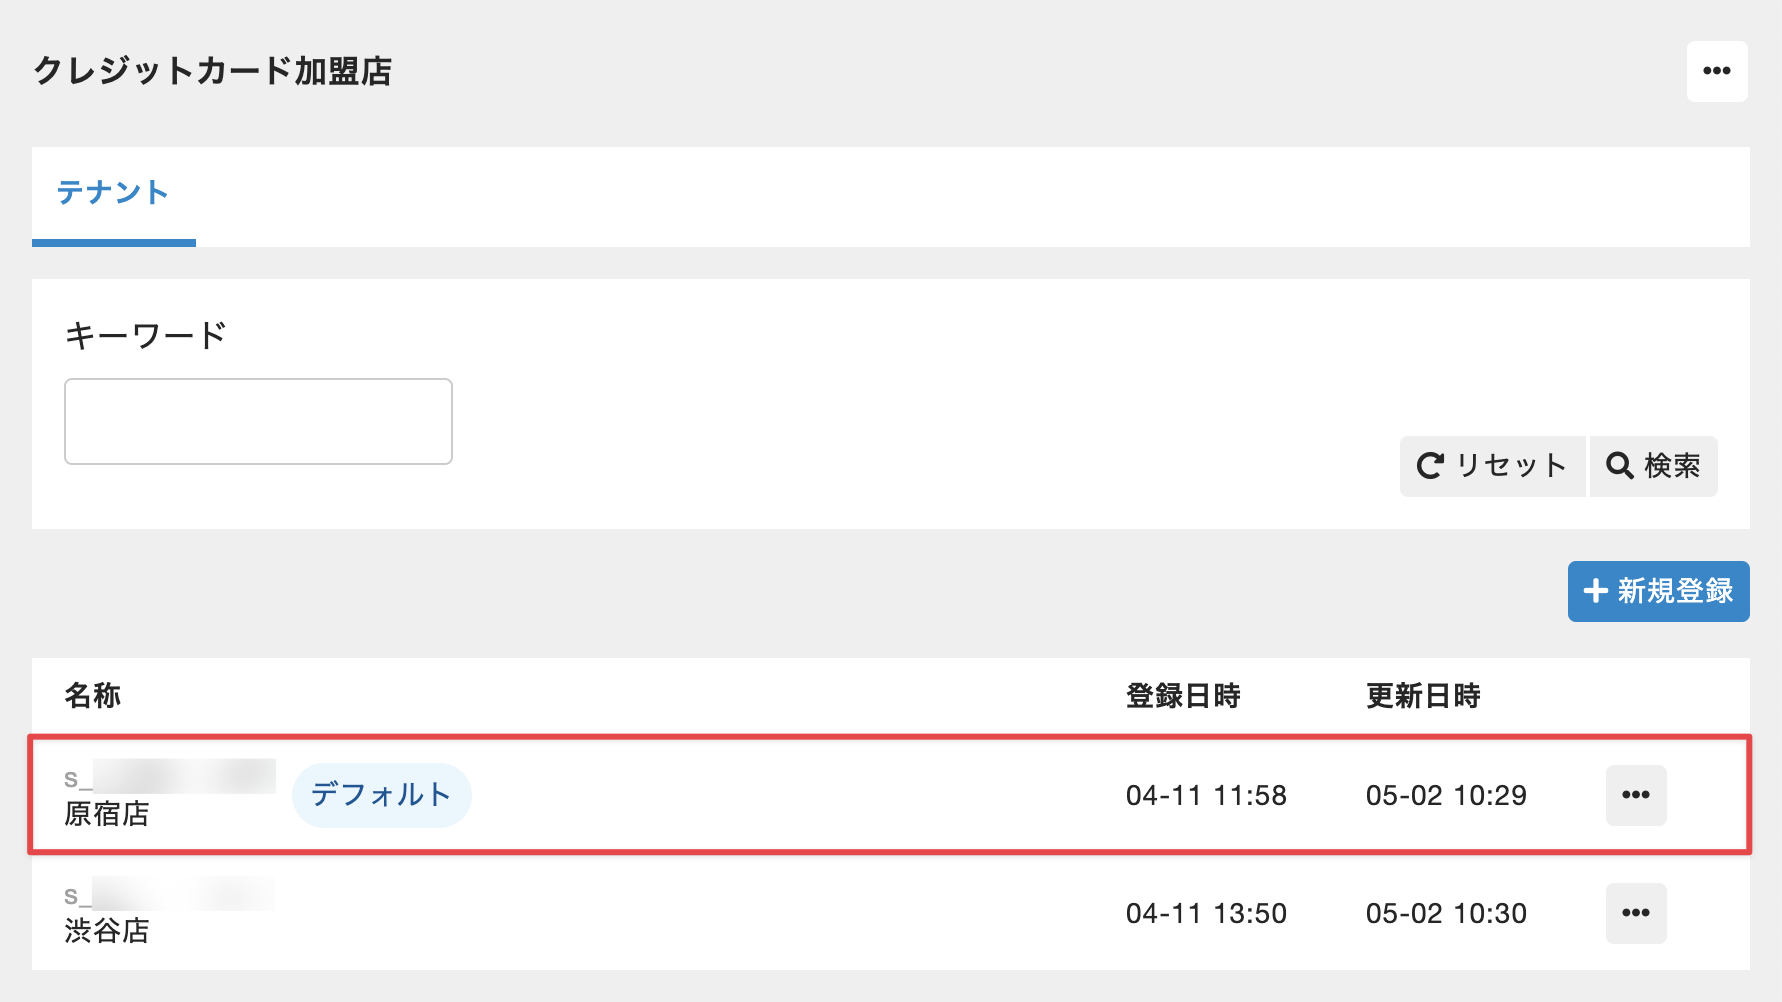Image resolution: width=1782 pixels, height=1002 pixels.
Task: Click the 更新日時 column header
Action: (1423, 695)
